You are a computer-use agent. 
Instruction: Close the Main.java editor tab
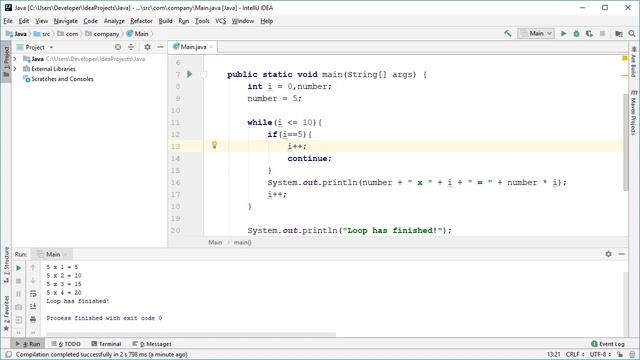pyautogui.click(x=211, y=47)
